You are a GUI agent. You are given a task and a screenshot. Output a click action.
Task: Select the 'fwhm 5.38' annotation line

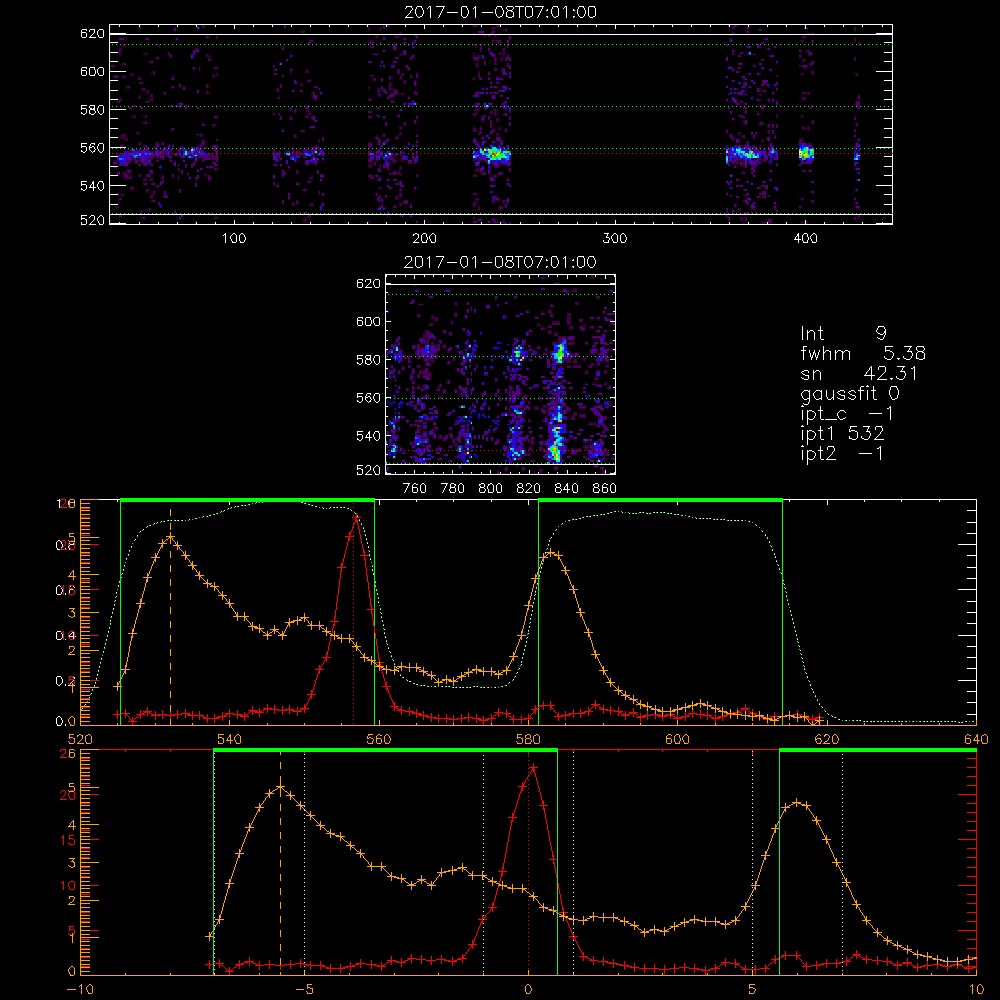click(x=863, y=353)
